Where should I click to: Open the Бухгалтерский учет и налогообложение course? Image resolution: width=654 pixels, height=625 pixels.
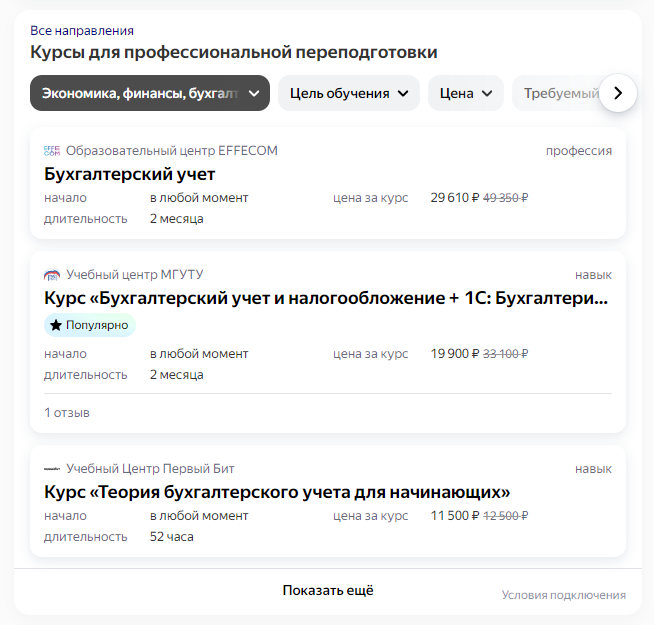point(326,298)
